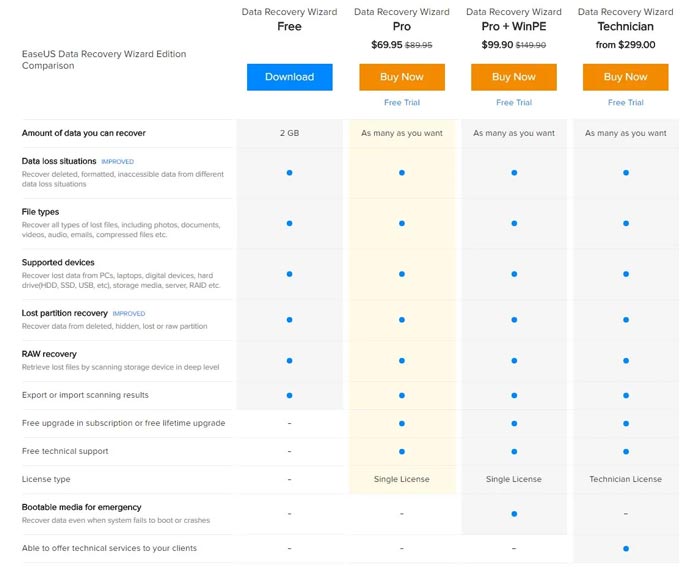The image size is (700, 567).
Task: Click the Technician edition column heading
Action: point(626,27)
